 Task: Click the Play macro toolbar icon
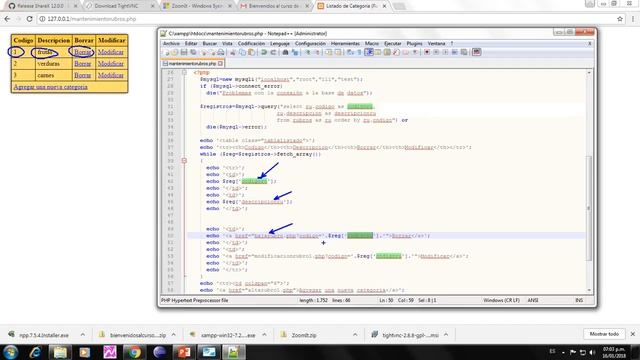(x=446, y=52)
